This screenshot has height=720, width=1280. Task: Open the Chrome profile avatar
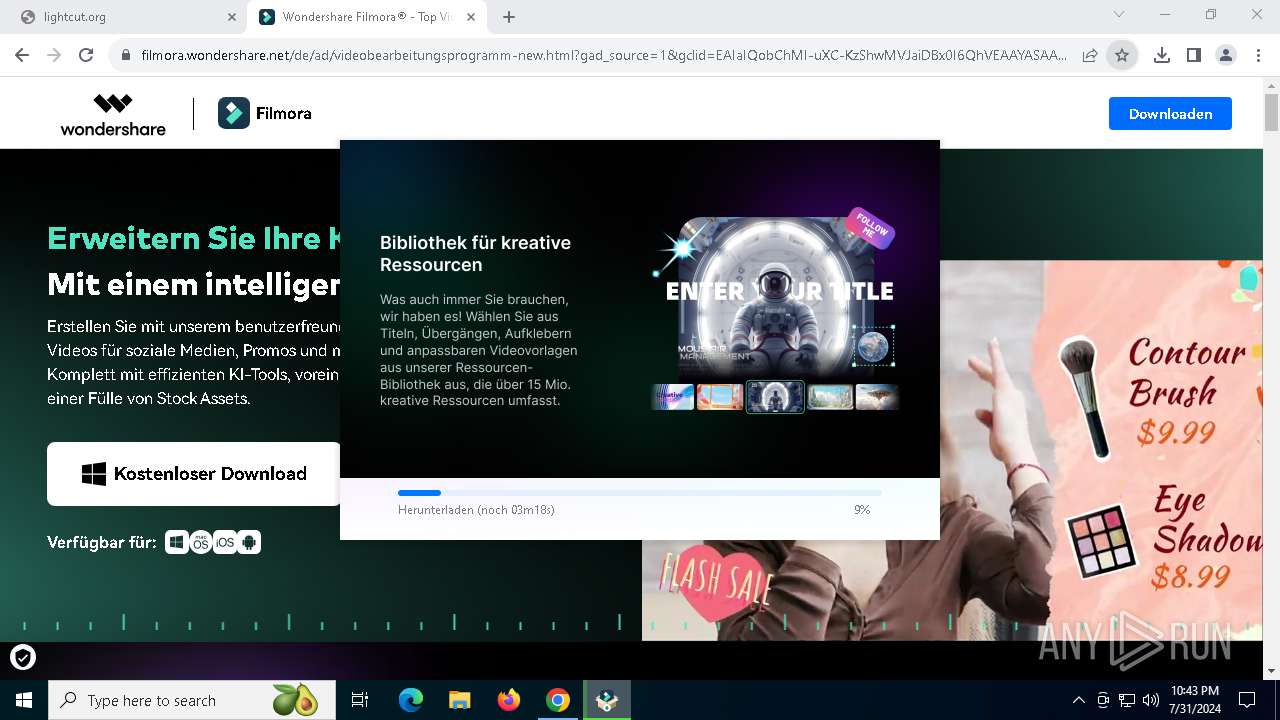pyautogui.click(x=1226, y=56)
